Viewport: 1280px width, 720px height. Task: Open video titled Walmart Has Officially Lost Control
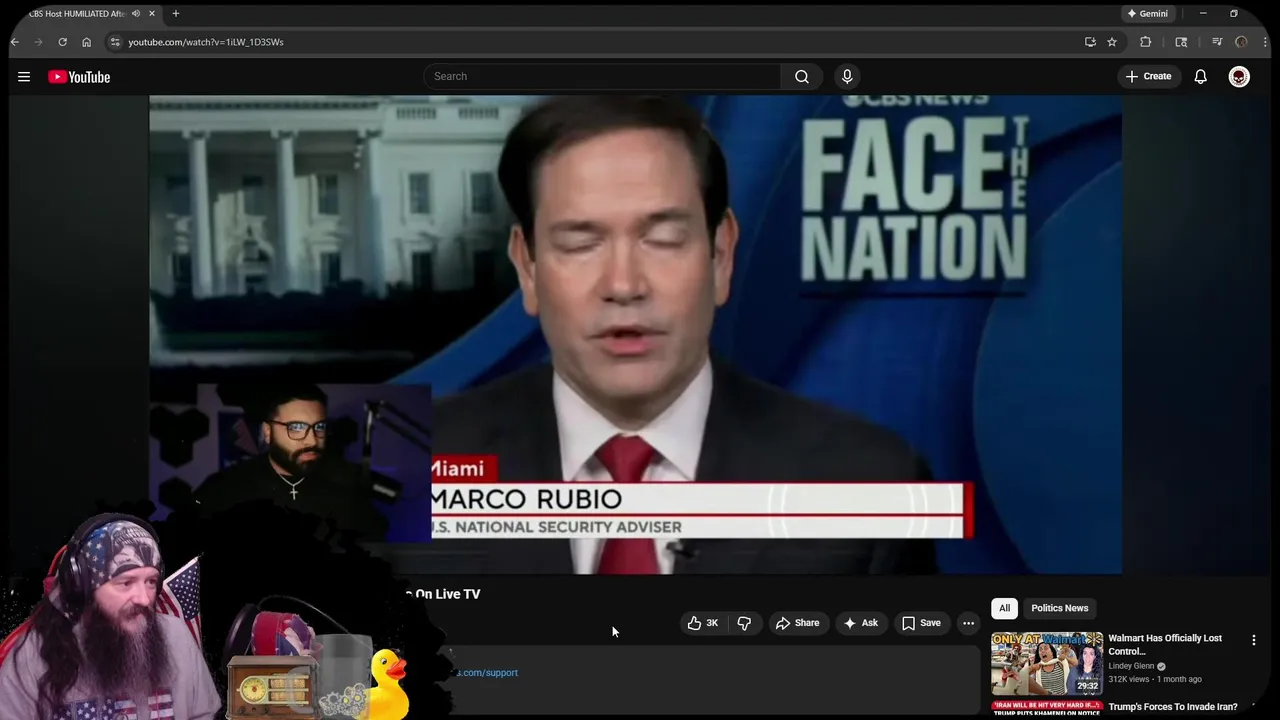click(1165, 644)
